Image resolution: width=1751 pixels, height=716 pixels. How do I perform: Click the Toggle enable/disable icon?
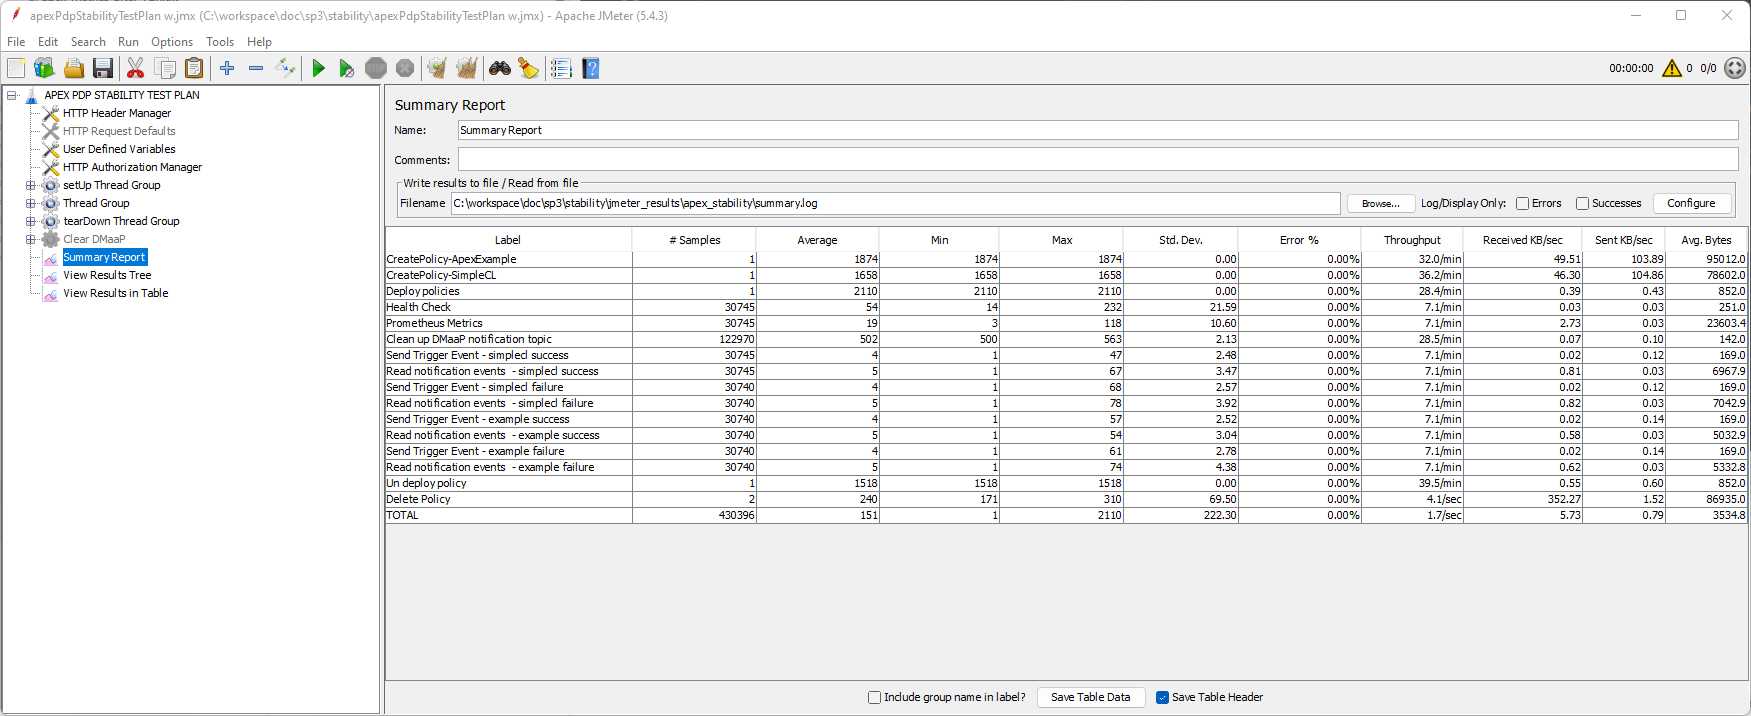(285, 68)
